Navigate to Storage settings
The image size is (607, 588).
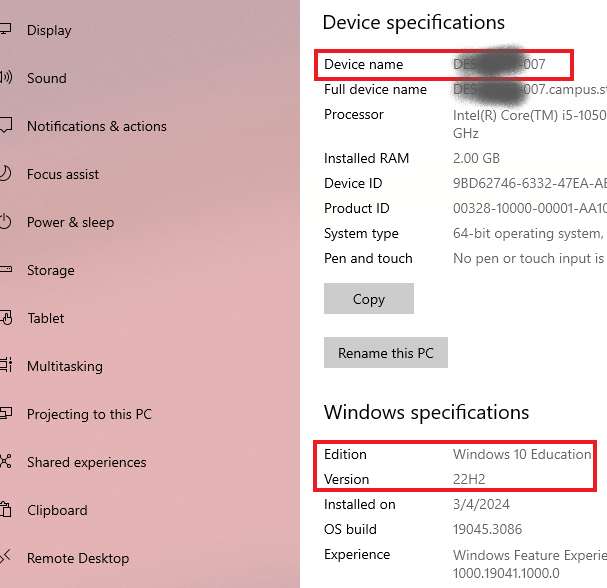click(x=51, y=270)
